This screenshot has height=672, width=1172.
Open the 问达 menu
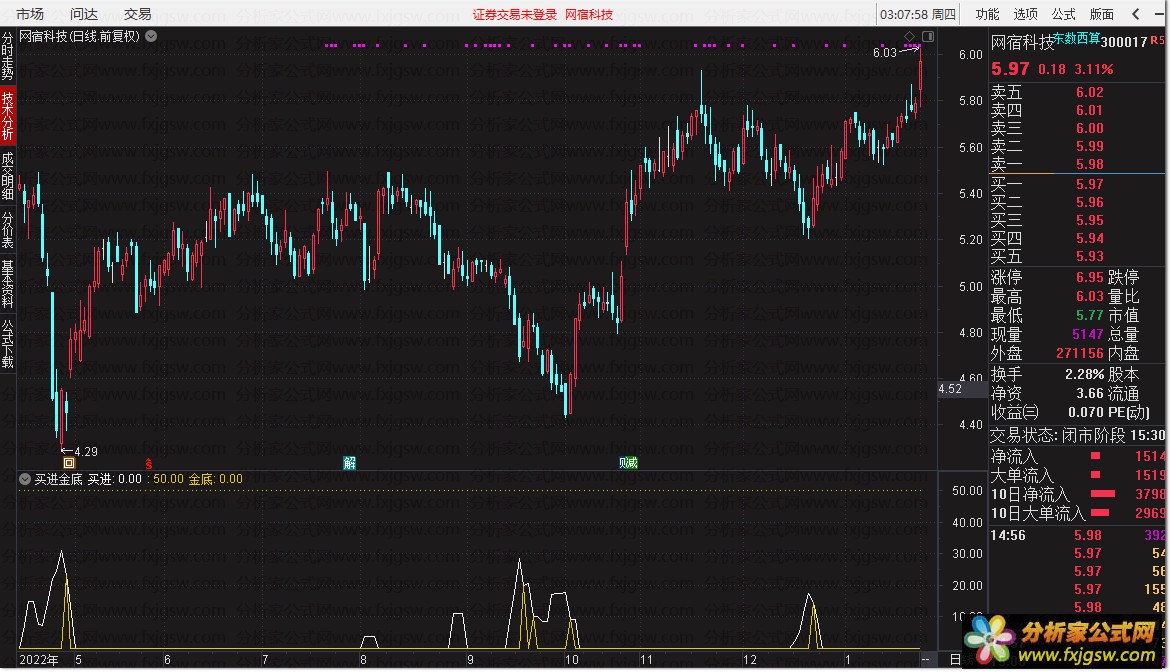coord(84,13)
